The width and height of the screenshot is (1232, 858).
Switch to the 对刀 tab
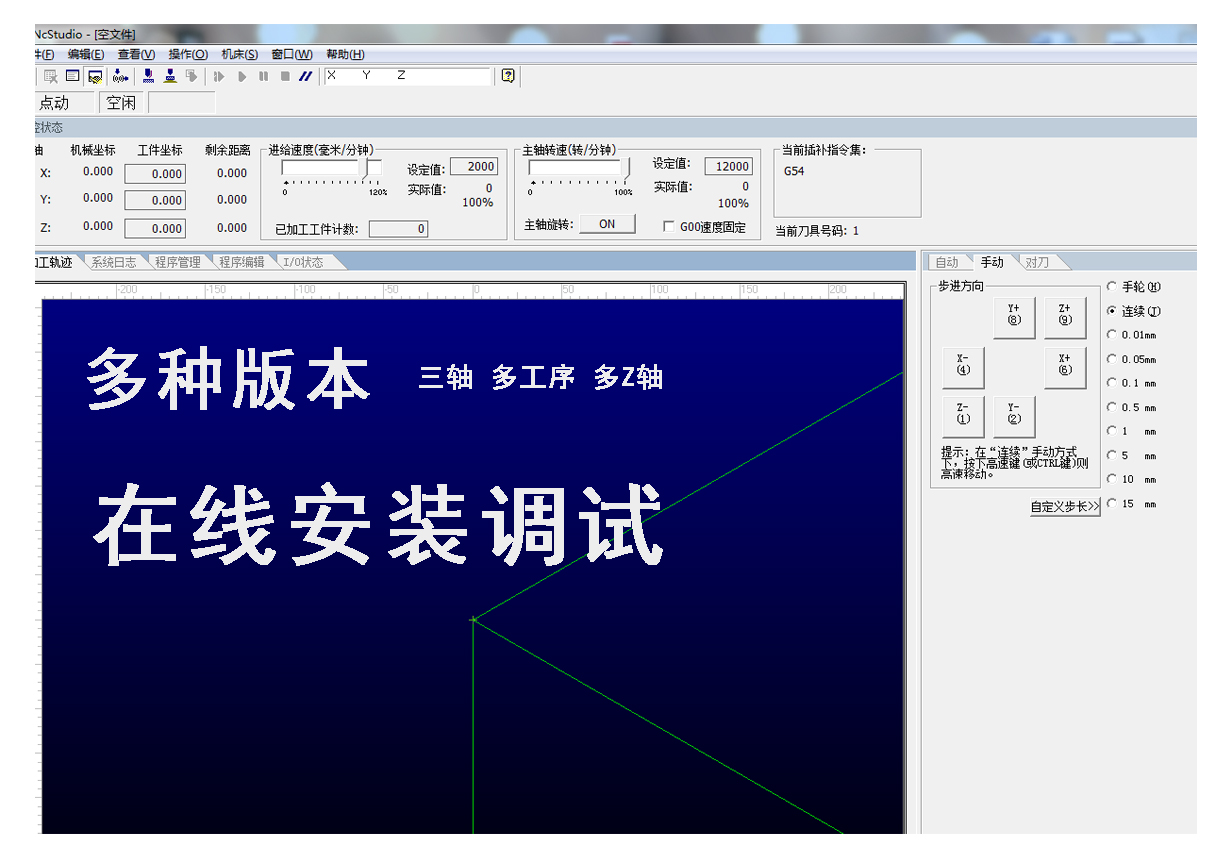coord(1039,261)
